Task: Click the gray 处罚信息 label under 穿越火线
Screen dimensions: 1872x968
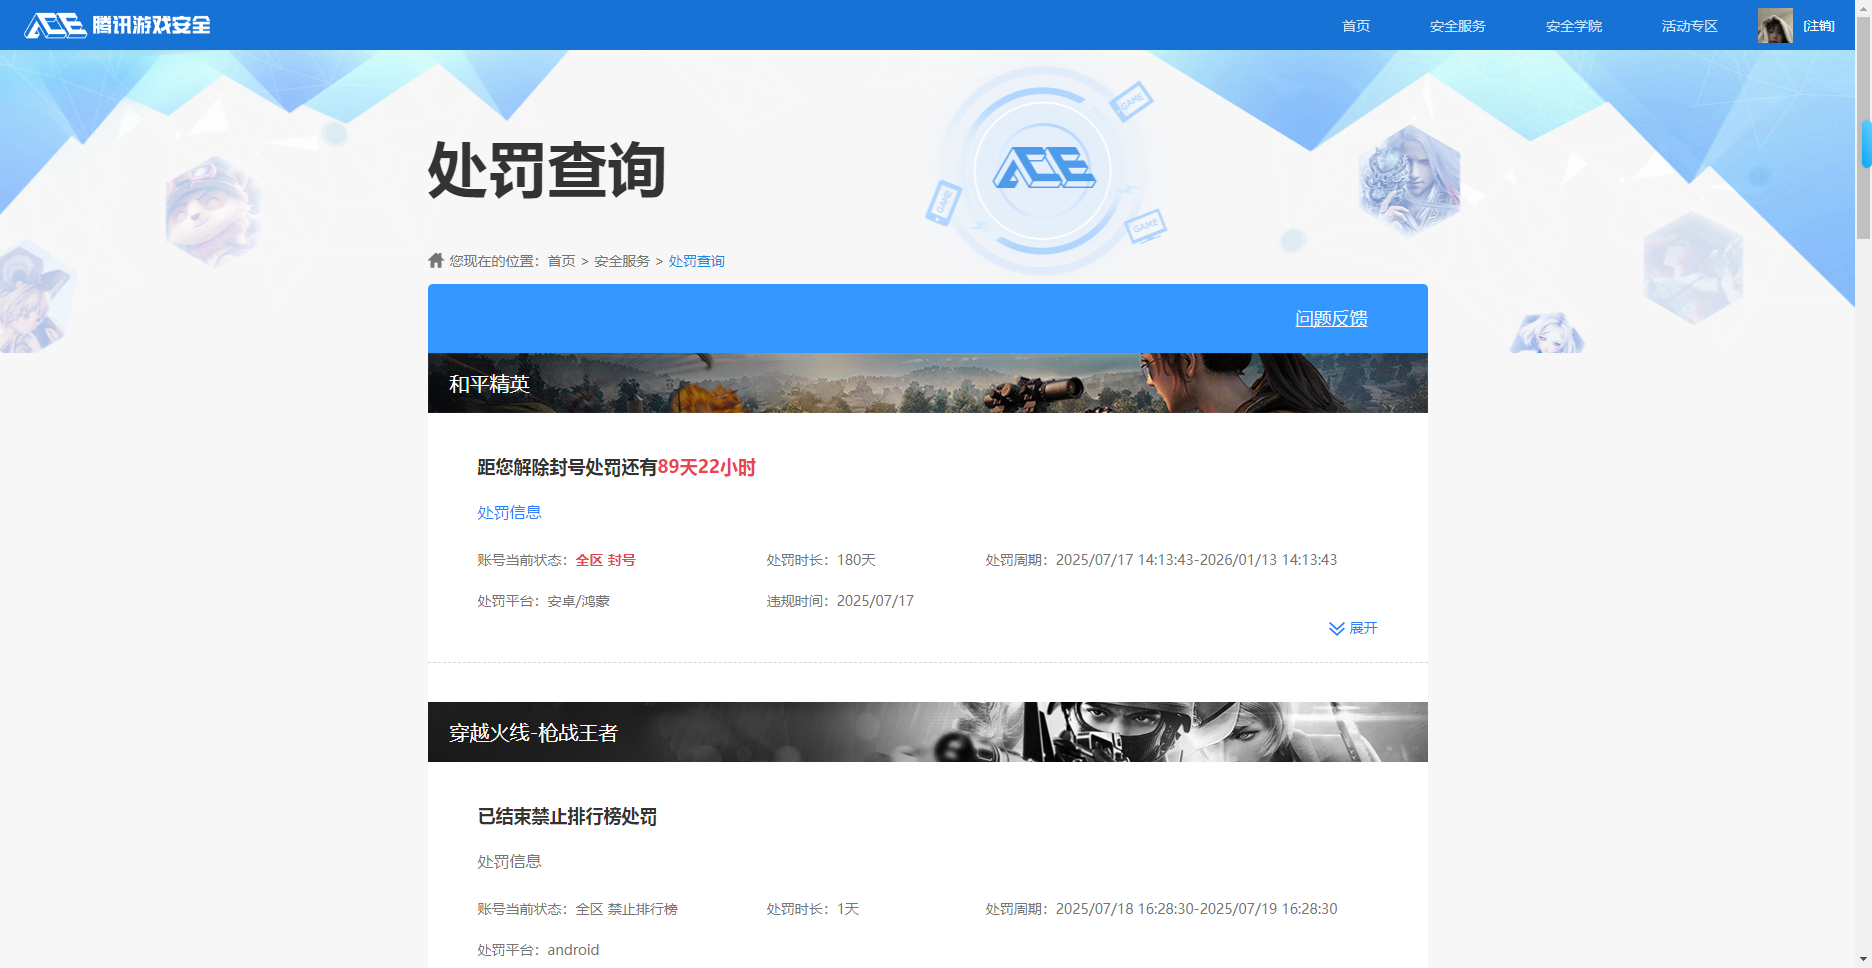Action: click(x=509, y=861)
